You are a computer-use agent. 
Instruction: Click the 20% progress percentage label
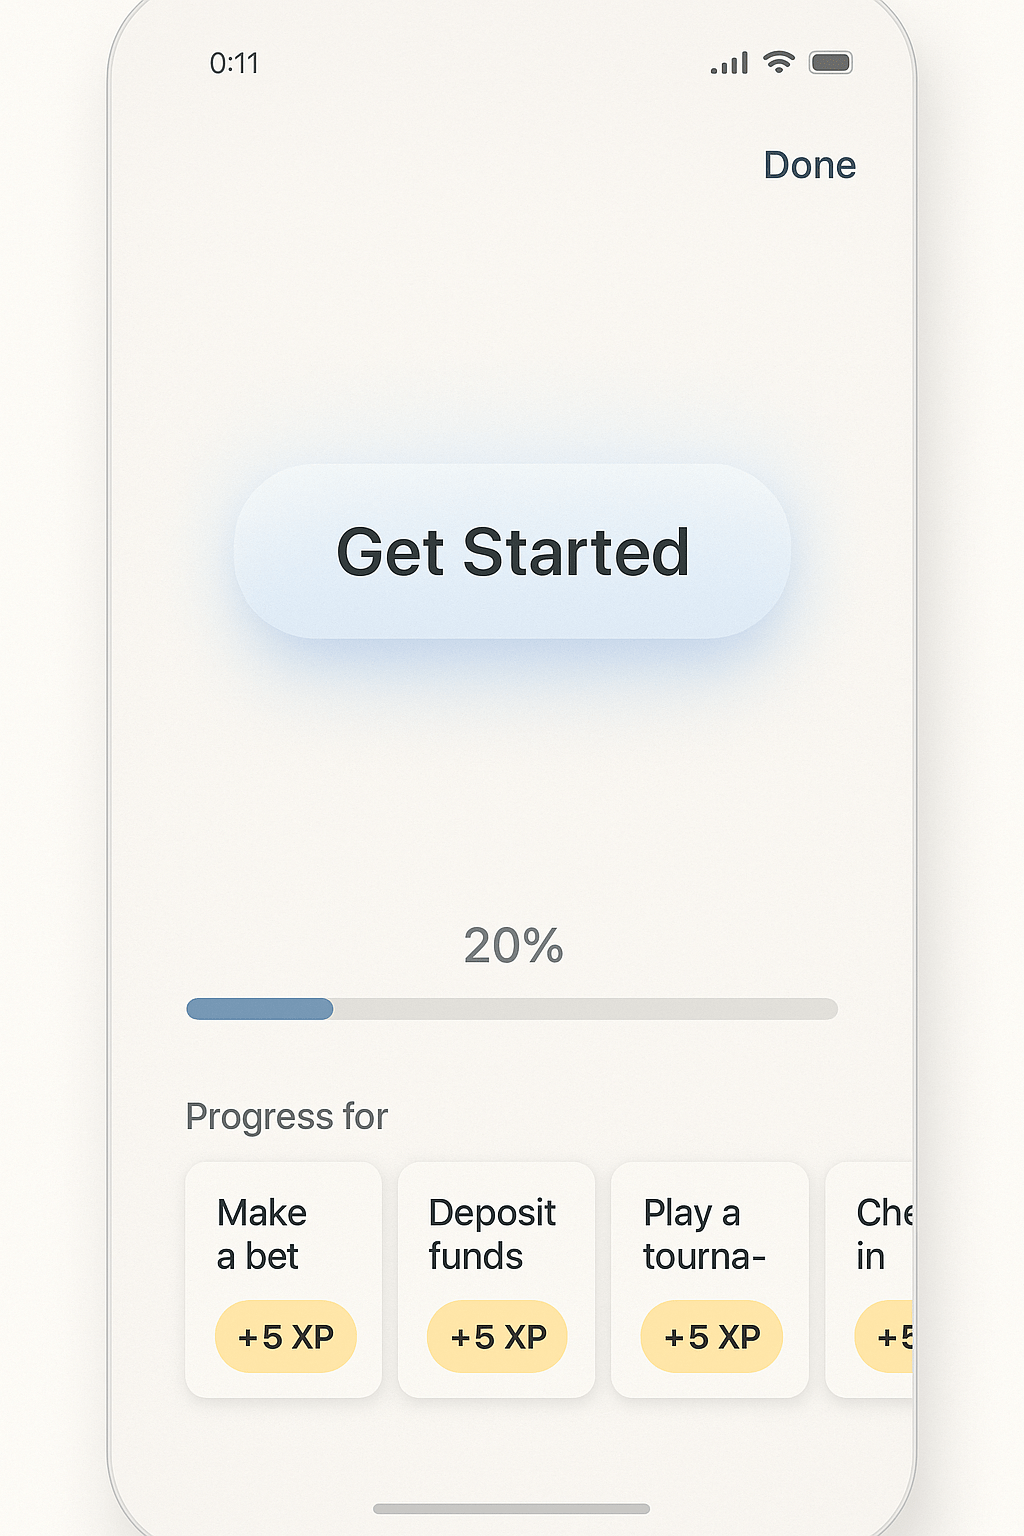(513, 945)
